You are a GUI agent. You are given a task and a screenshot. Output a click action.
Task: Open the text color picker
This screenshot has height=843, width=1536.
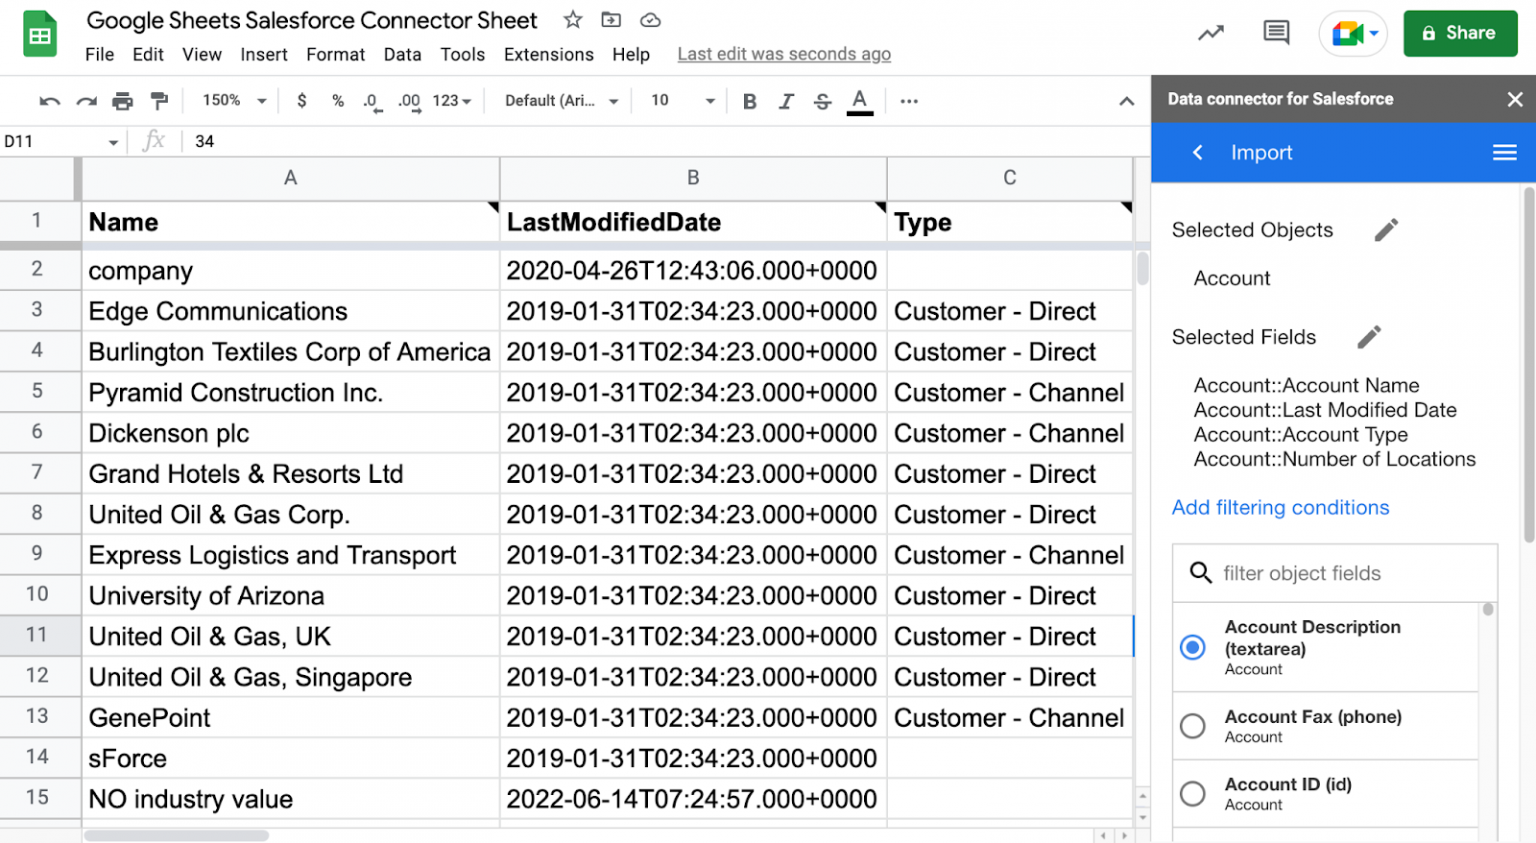coord(859,101)
